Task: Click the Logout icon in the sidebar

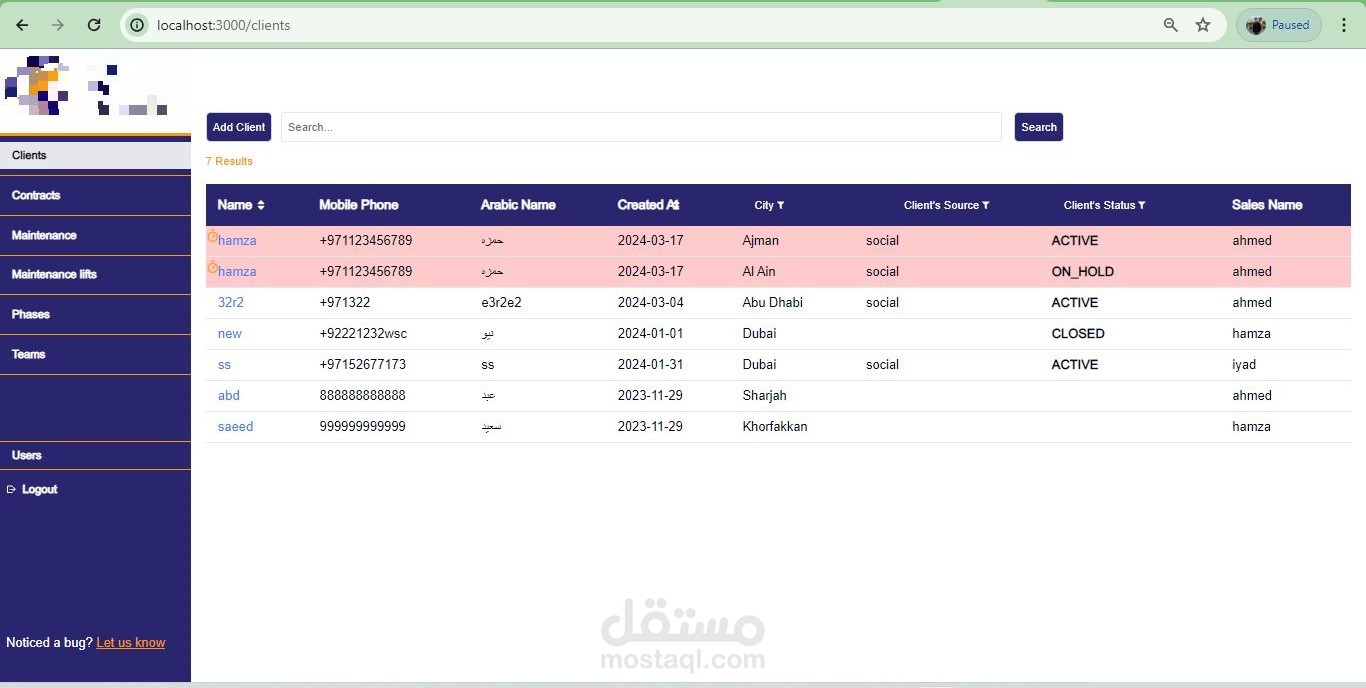Action: point(12,489)
